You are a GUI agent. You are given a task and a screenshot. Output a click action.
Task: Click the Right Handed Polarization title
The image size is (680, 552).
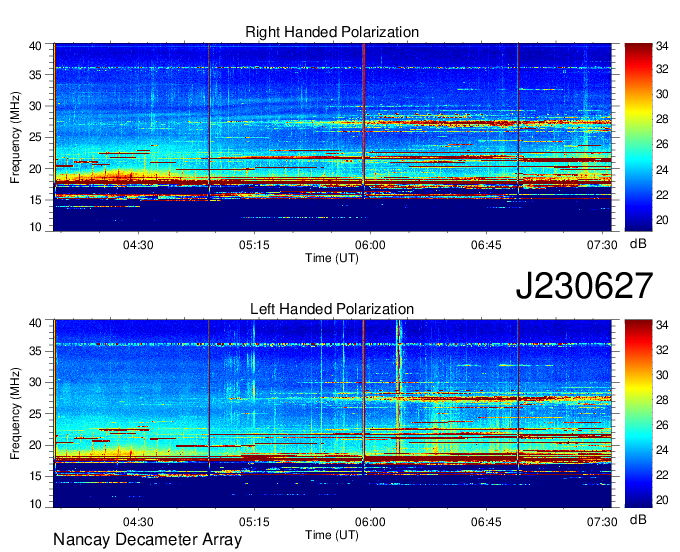click(332, 32)
